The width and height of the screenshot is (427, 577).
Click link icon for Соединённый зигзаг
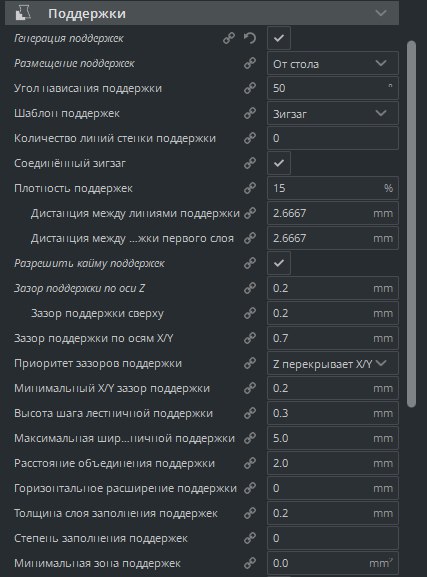[x=250, y=163]
